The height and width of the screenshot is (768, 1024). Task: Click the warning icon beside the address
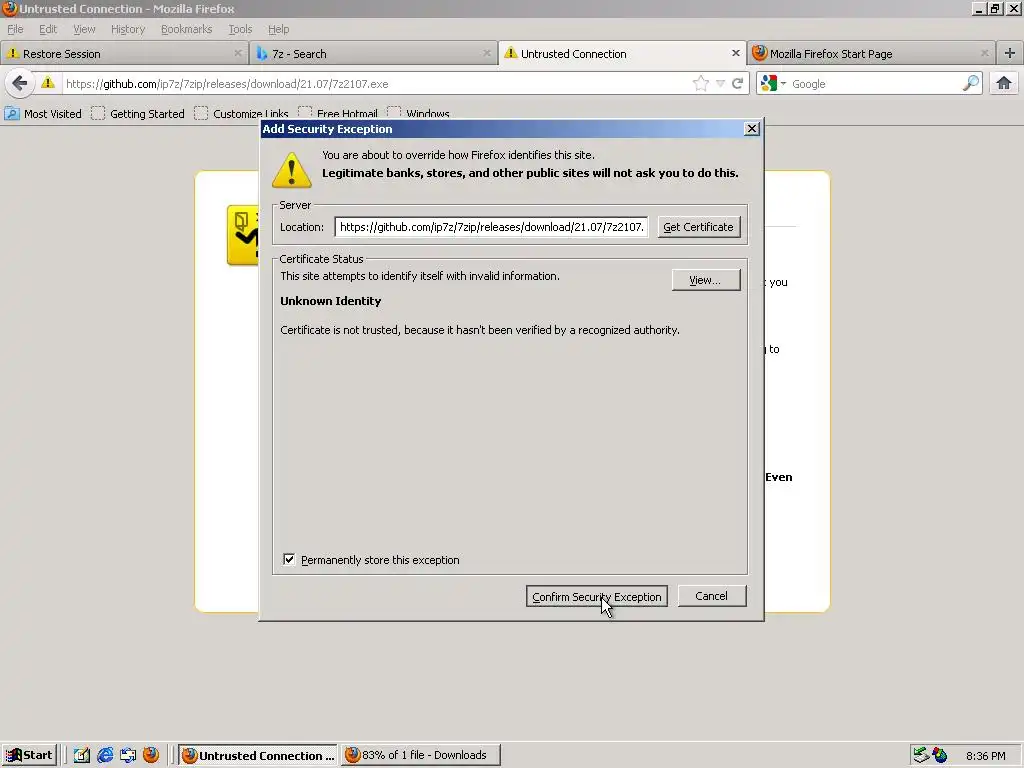[48, 83]
